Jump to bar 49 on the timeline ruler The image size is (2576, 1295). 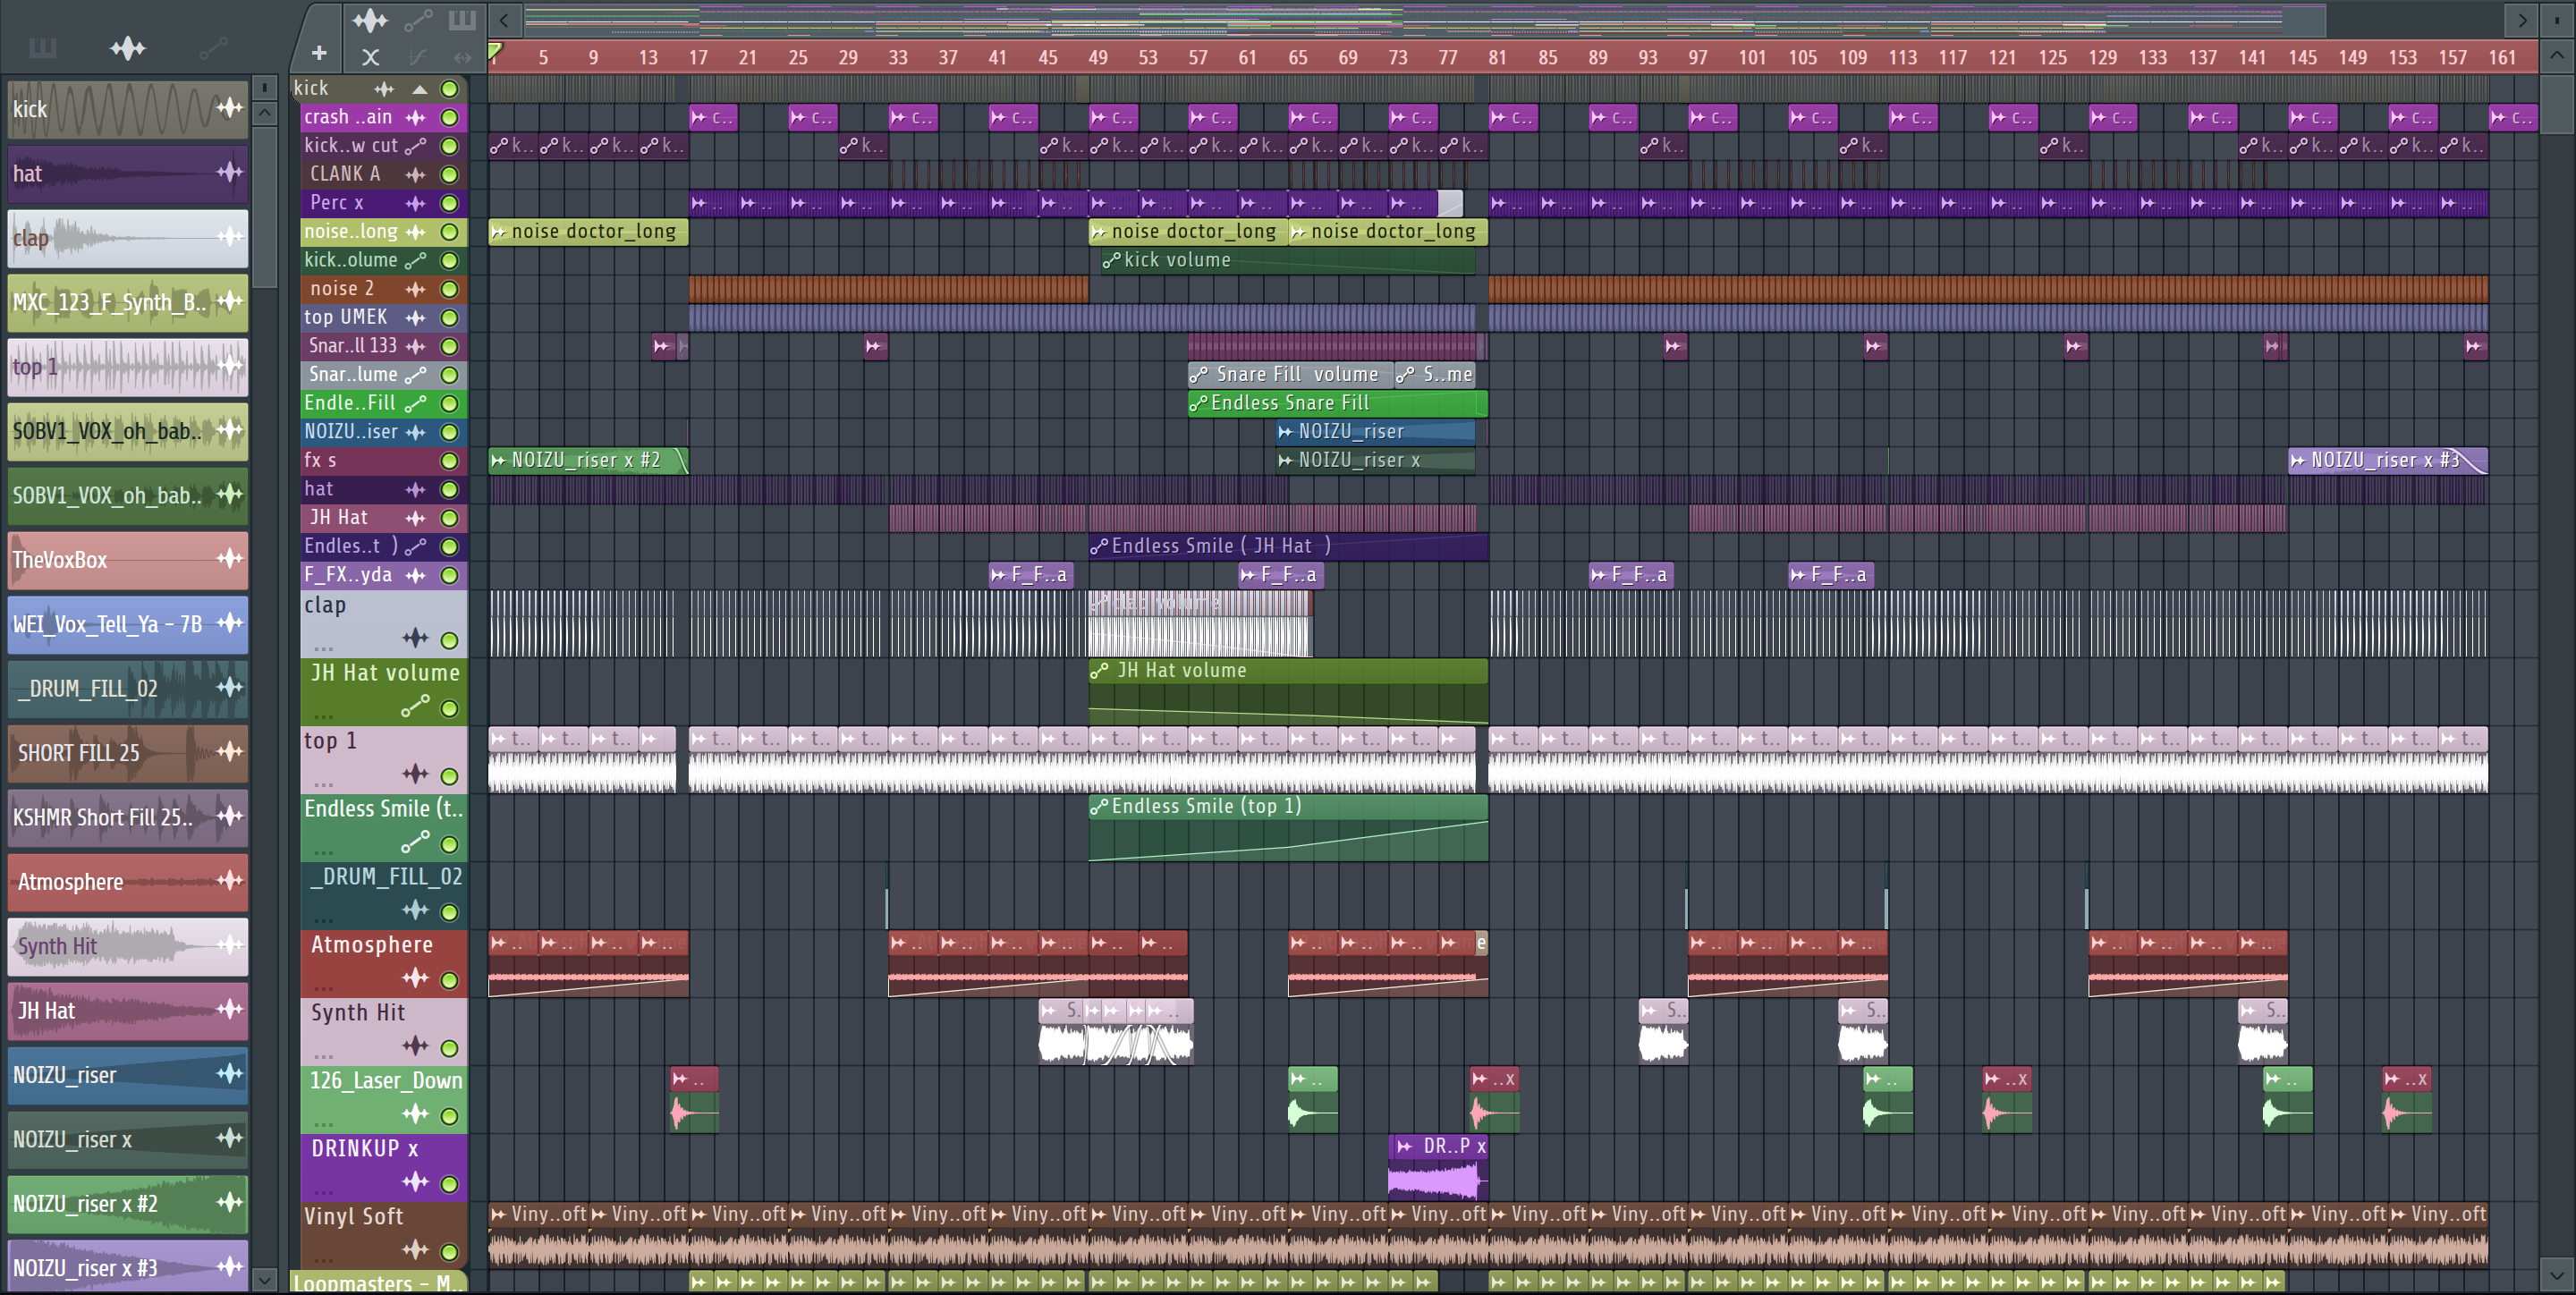1097,57
